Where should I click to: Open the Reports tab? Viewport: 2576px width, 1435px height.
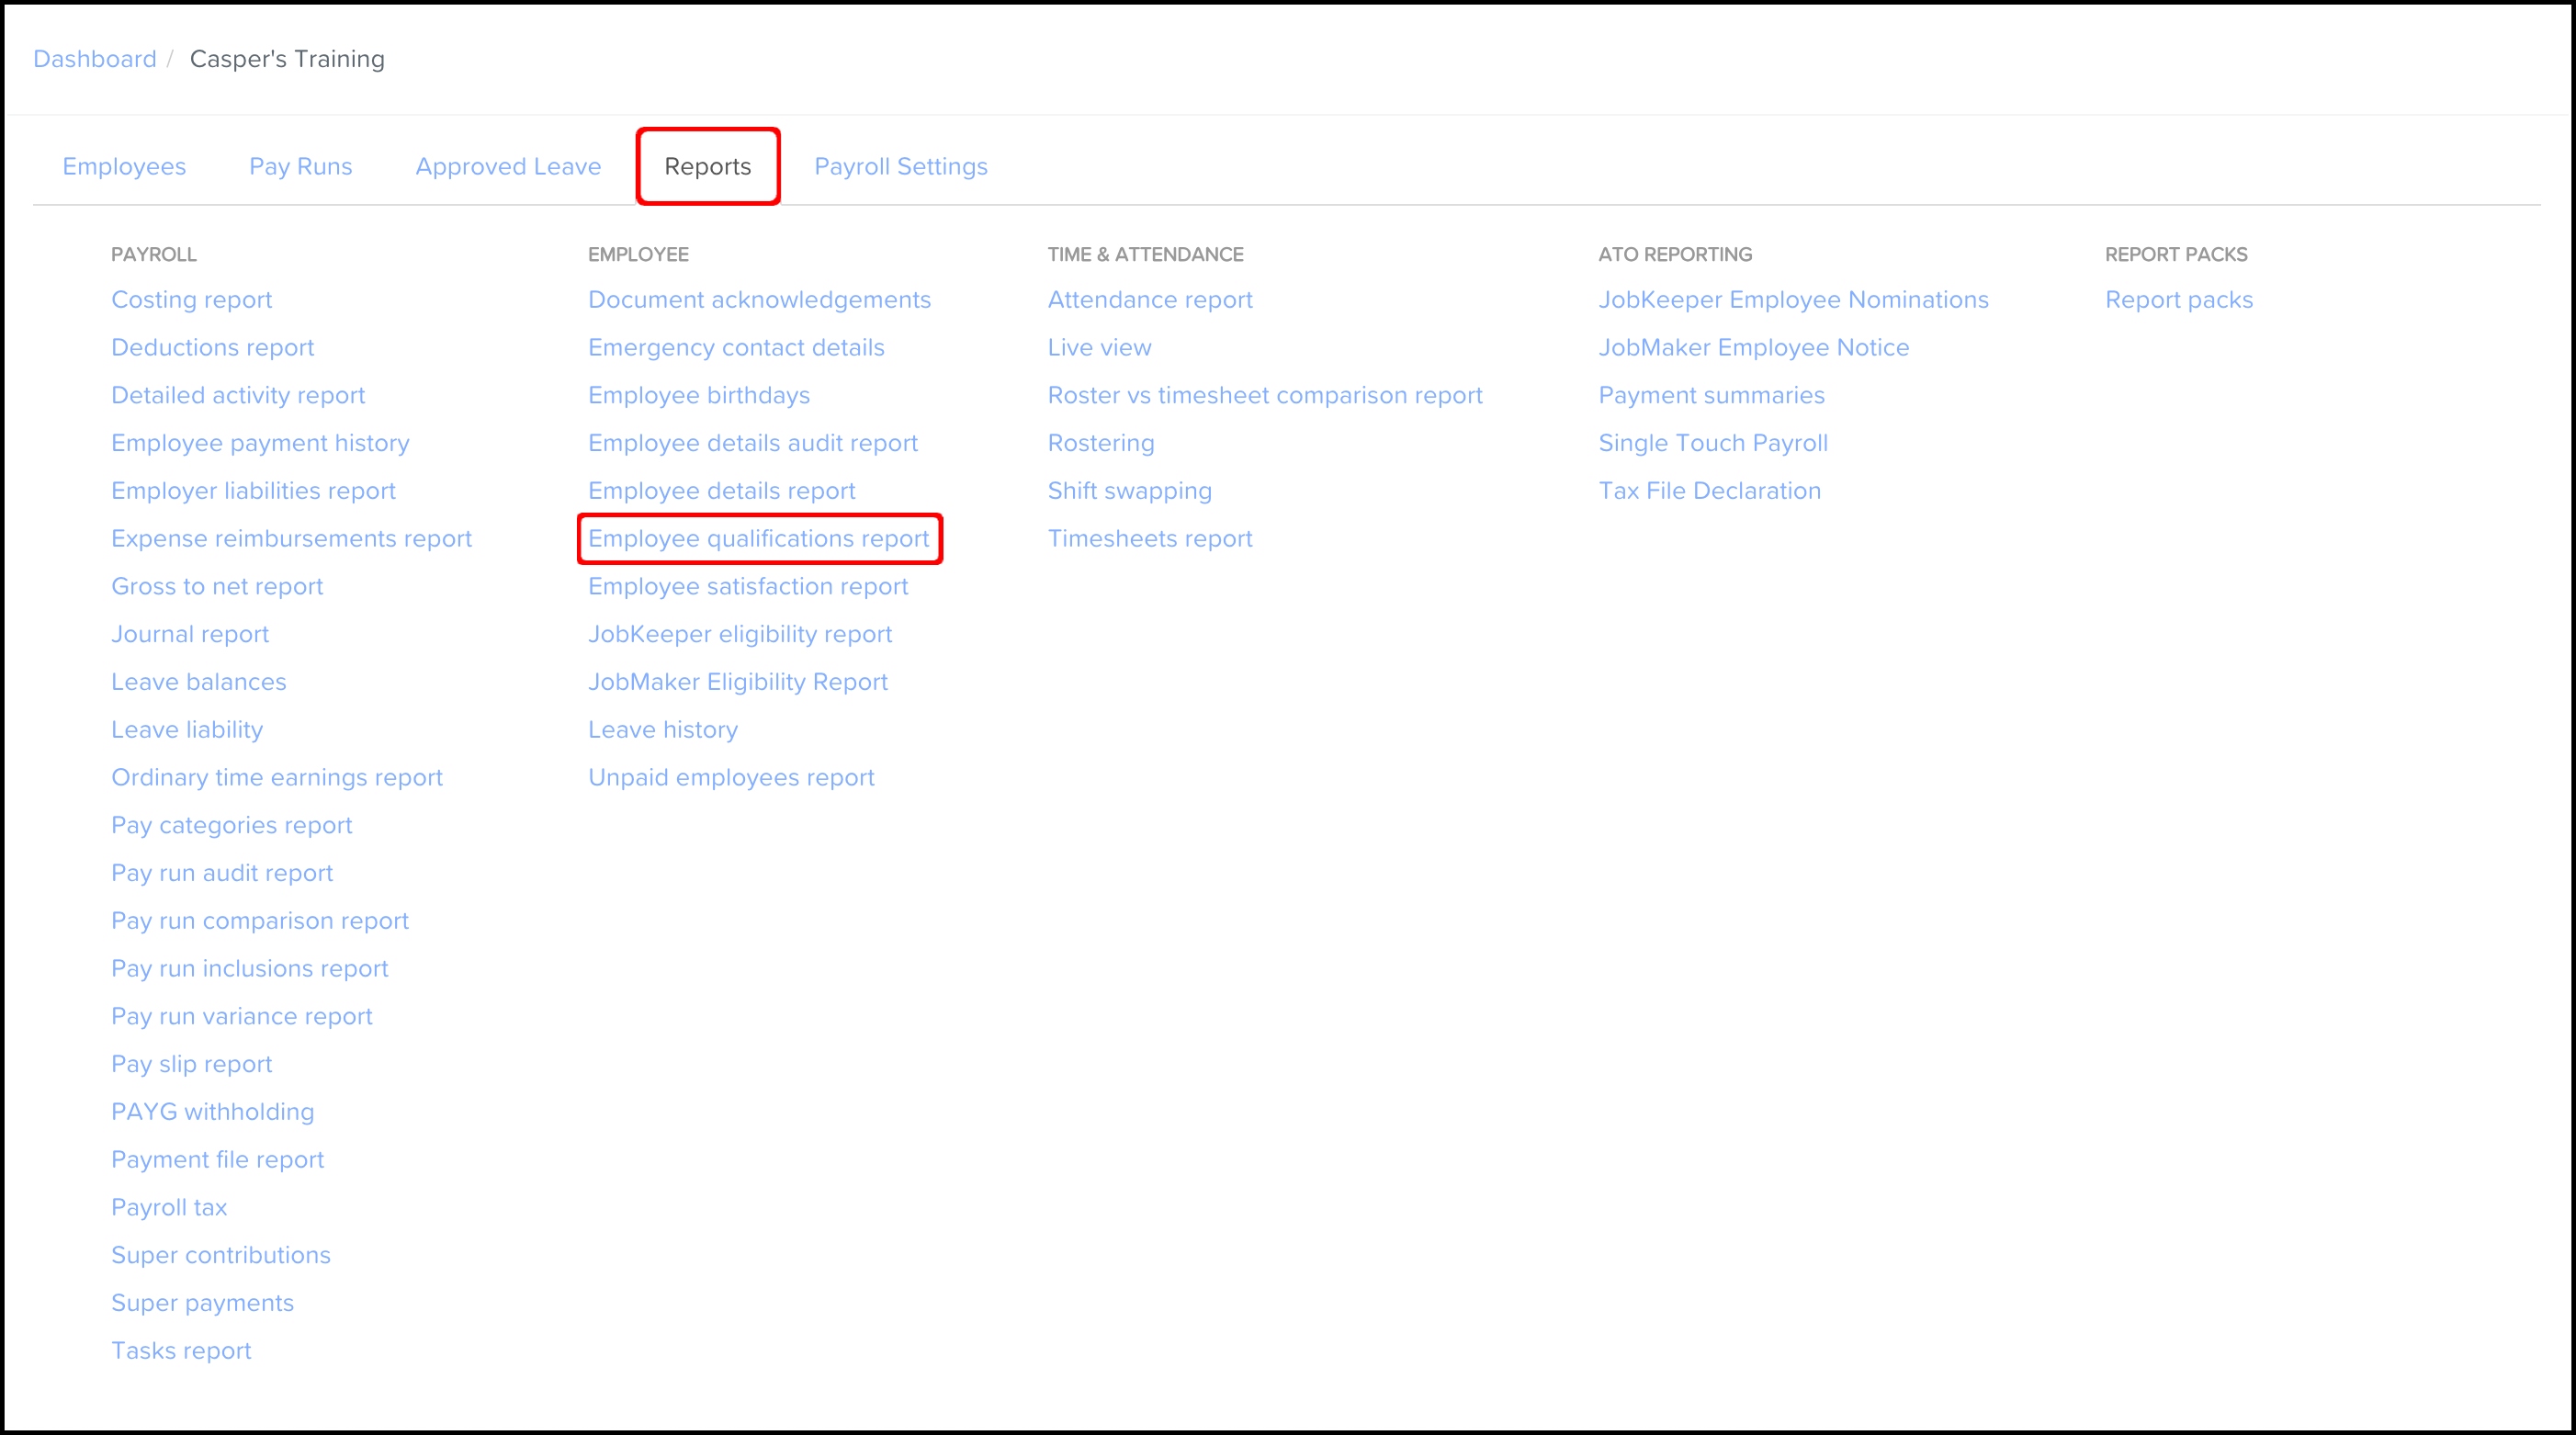click(x=707, y=166)
